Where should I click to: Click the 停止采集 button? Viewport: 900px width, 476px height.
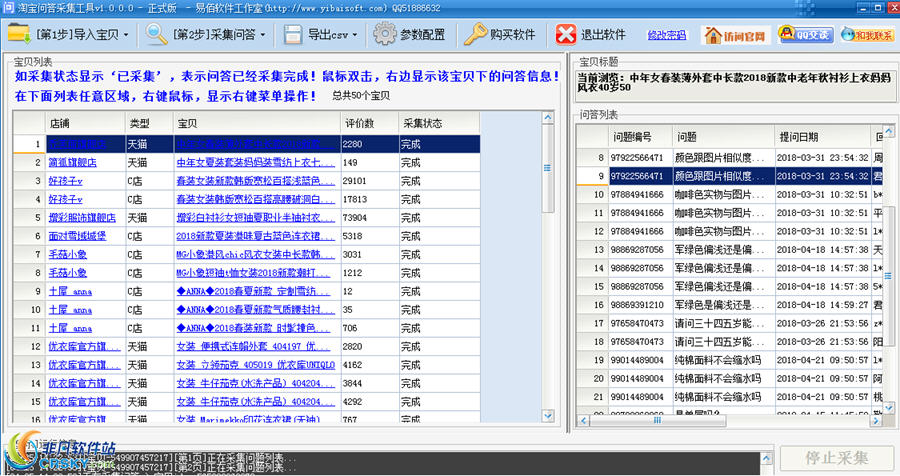click(836, 458)
